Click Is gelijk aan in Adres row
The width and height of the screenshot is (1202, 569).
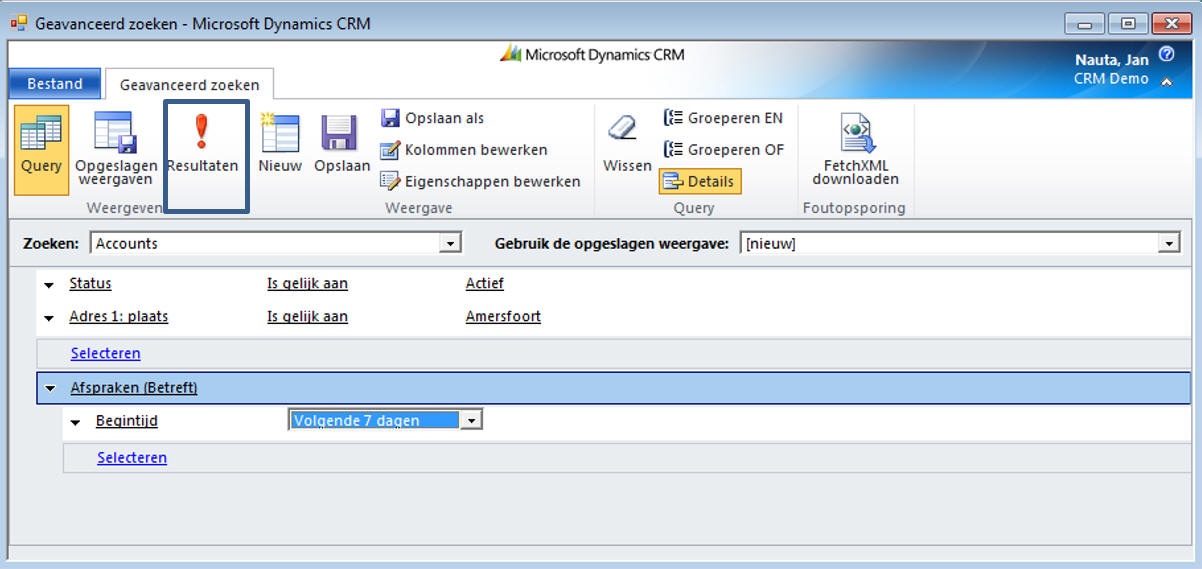click(307, 317)
